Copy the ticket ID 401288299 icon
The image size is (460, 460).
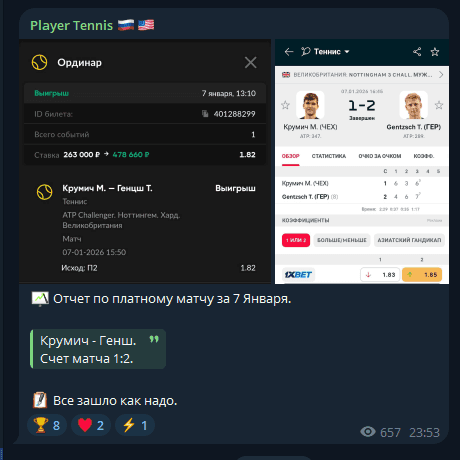(x=205, y=114)
